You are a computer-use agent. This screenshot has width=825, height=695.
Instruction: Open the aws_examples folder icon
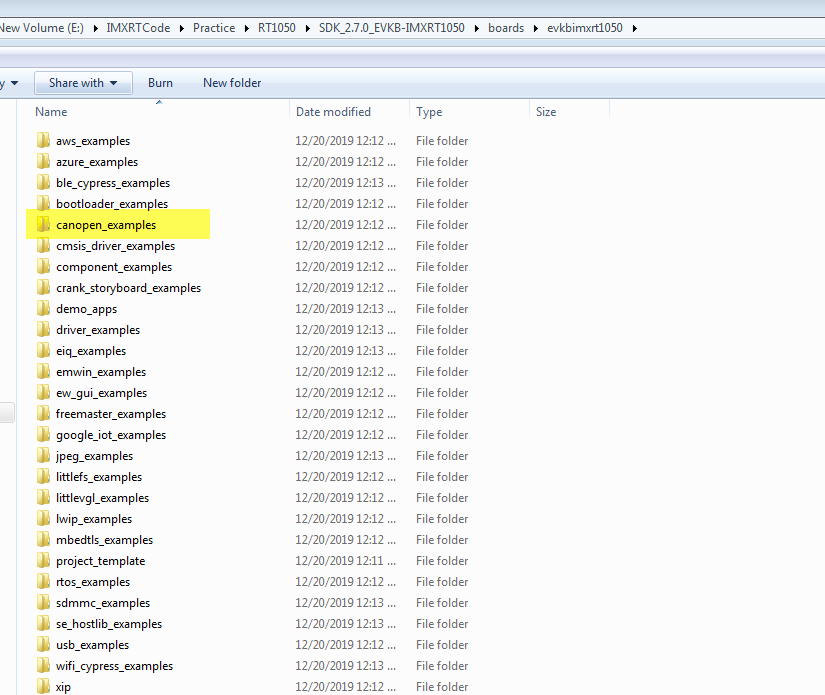tap(44, 140)
